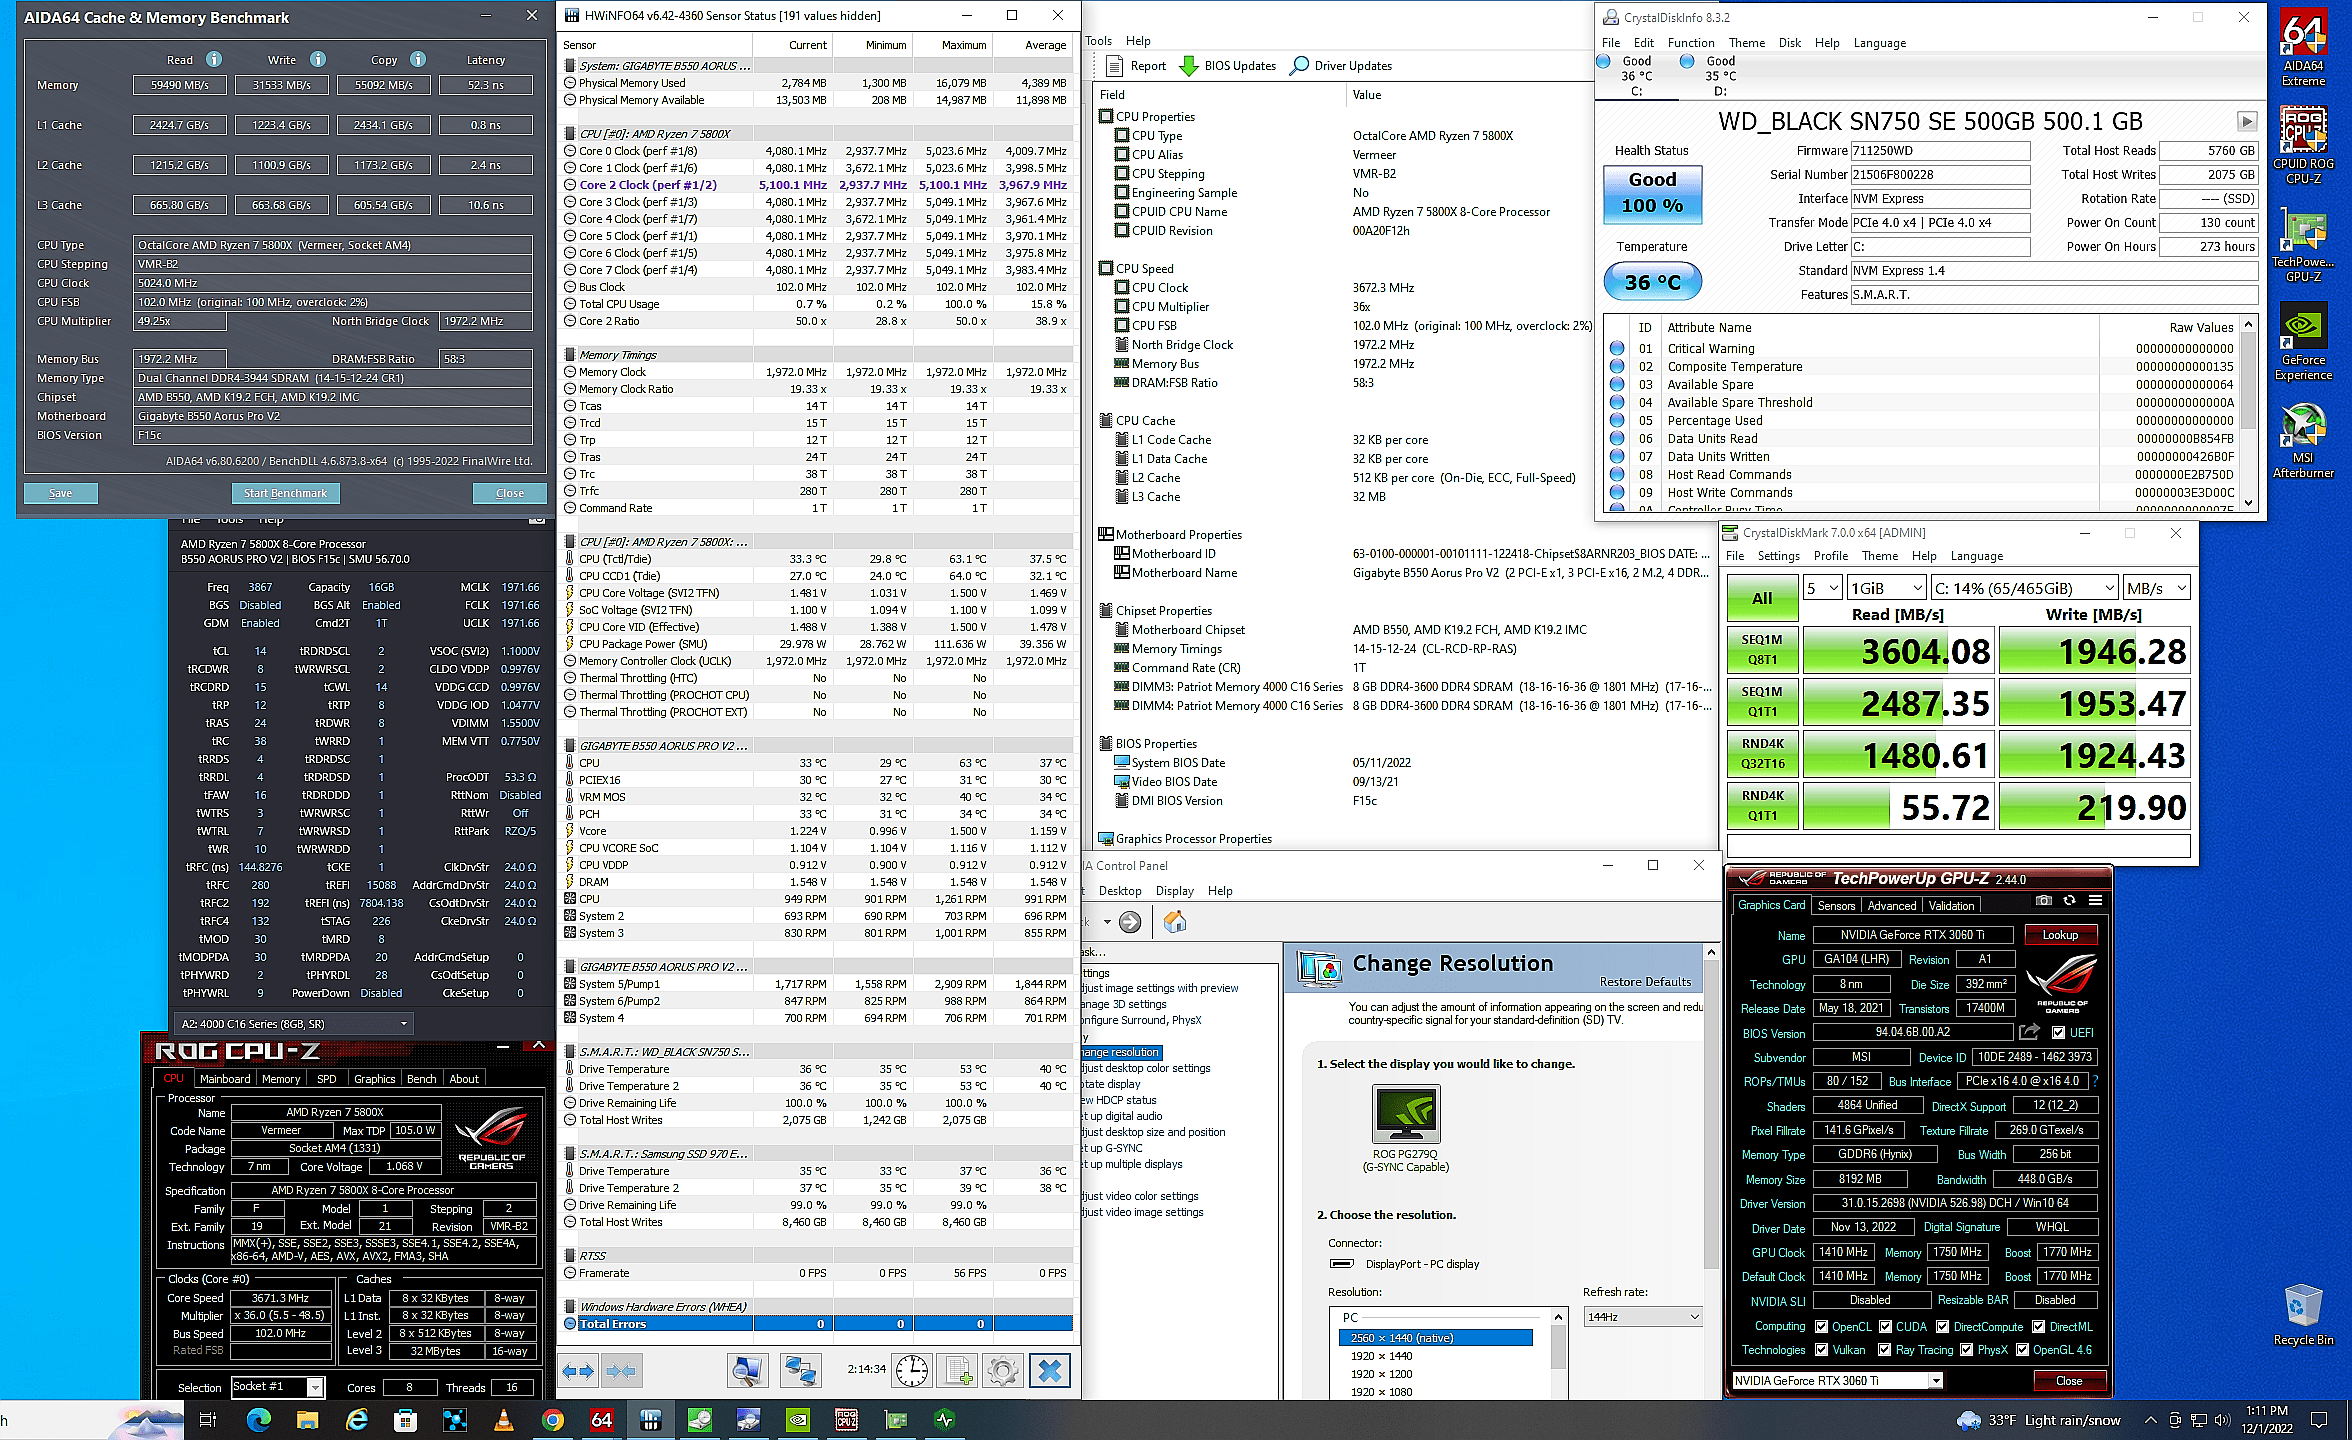Click Lookup button in GPU-Z
The height and width of the screenshot is (1440, 2352).
pyautogui.click(x=2060, y=935)
